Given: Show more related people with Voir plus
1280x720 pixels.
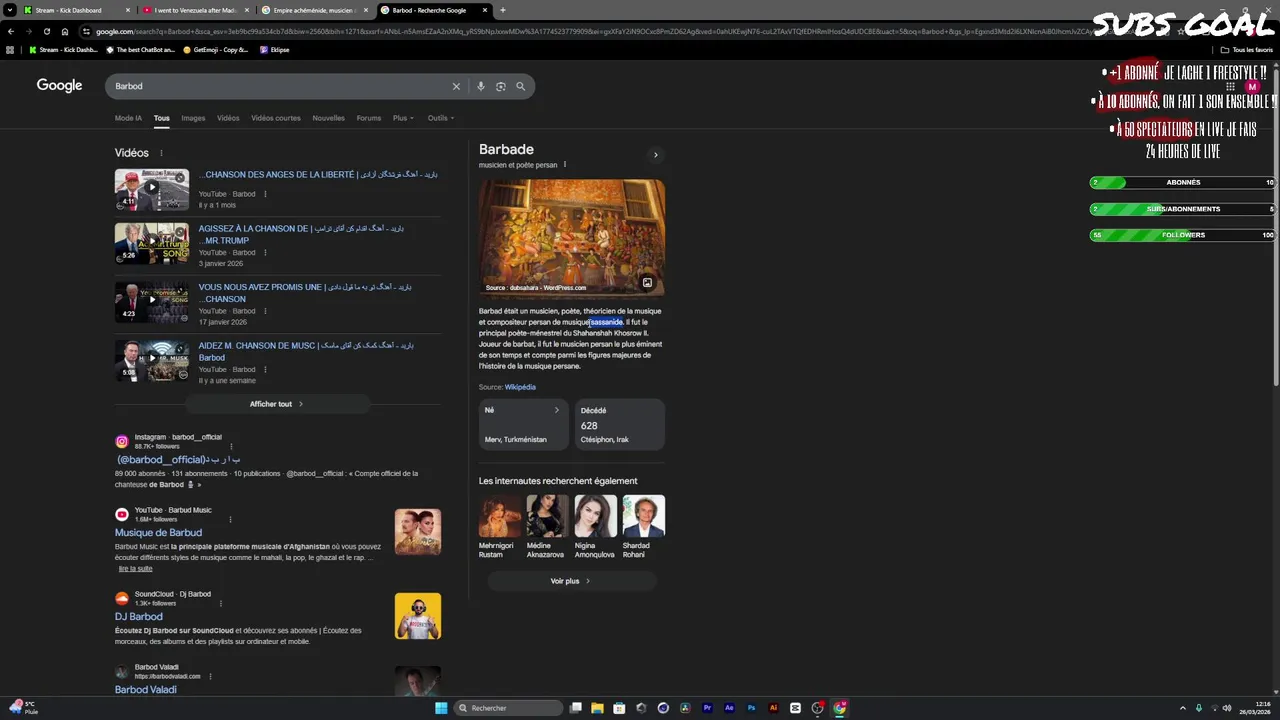Looking at the screenshot, I should (x=571, y=581).
